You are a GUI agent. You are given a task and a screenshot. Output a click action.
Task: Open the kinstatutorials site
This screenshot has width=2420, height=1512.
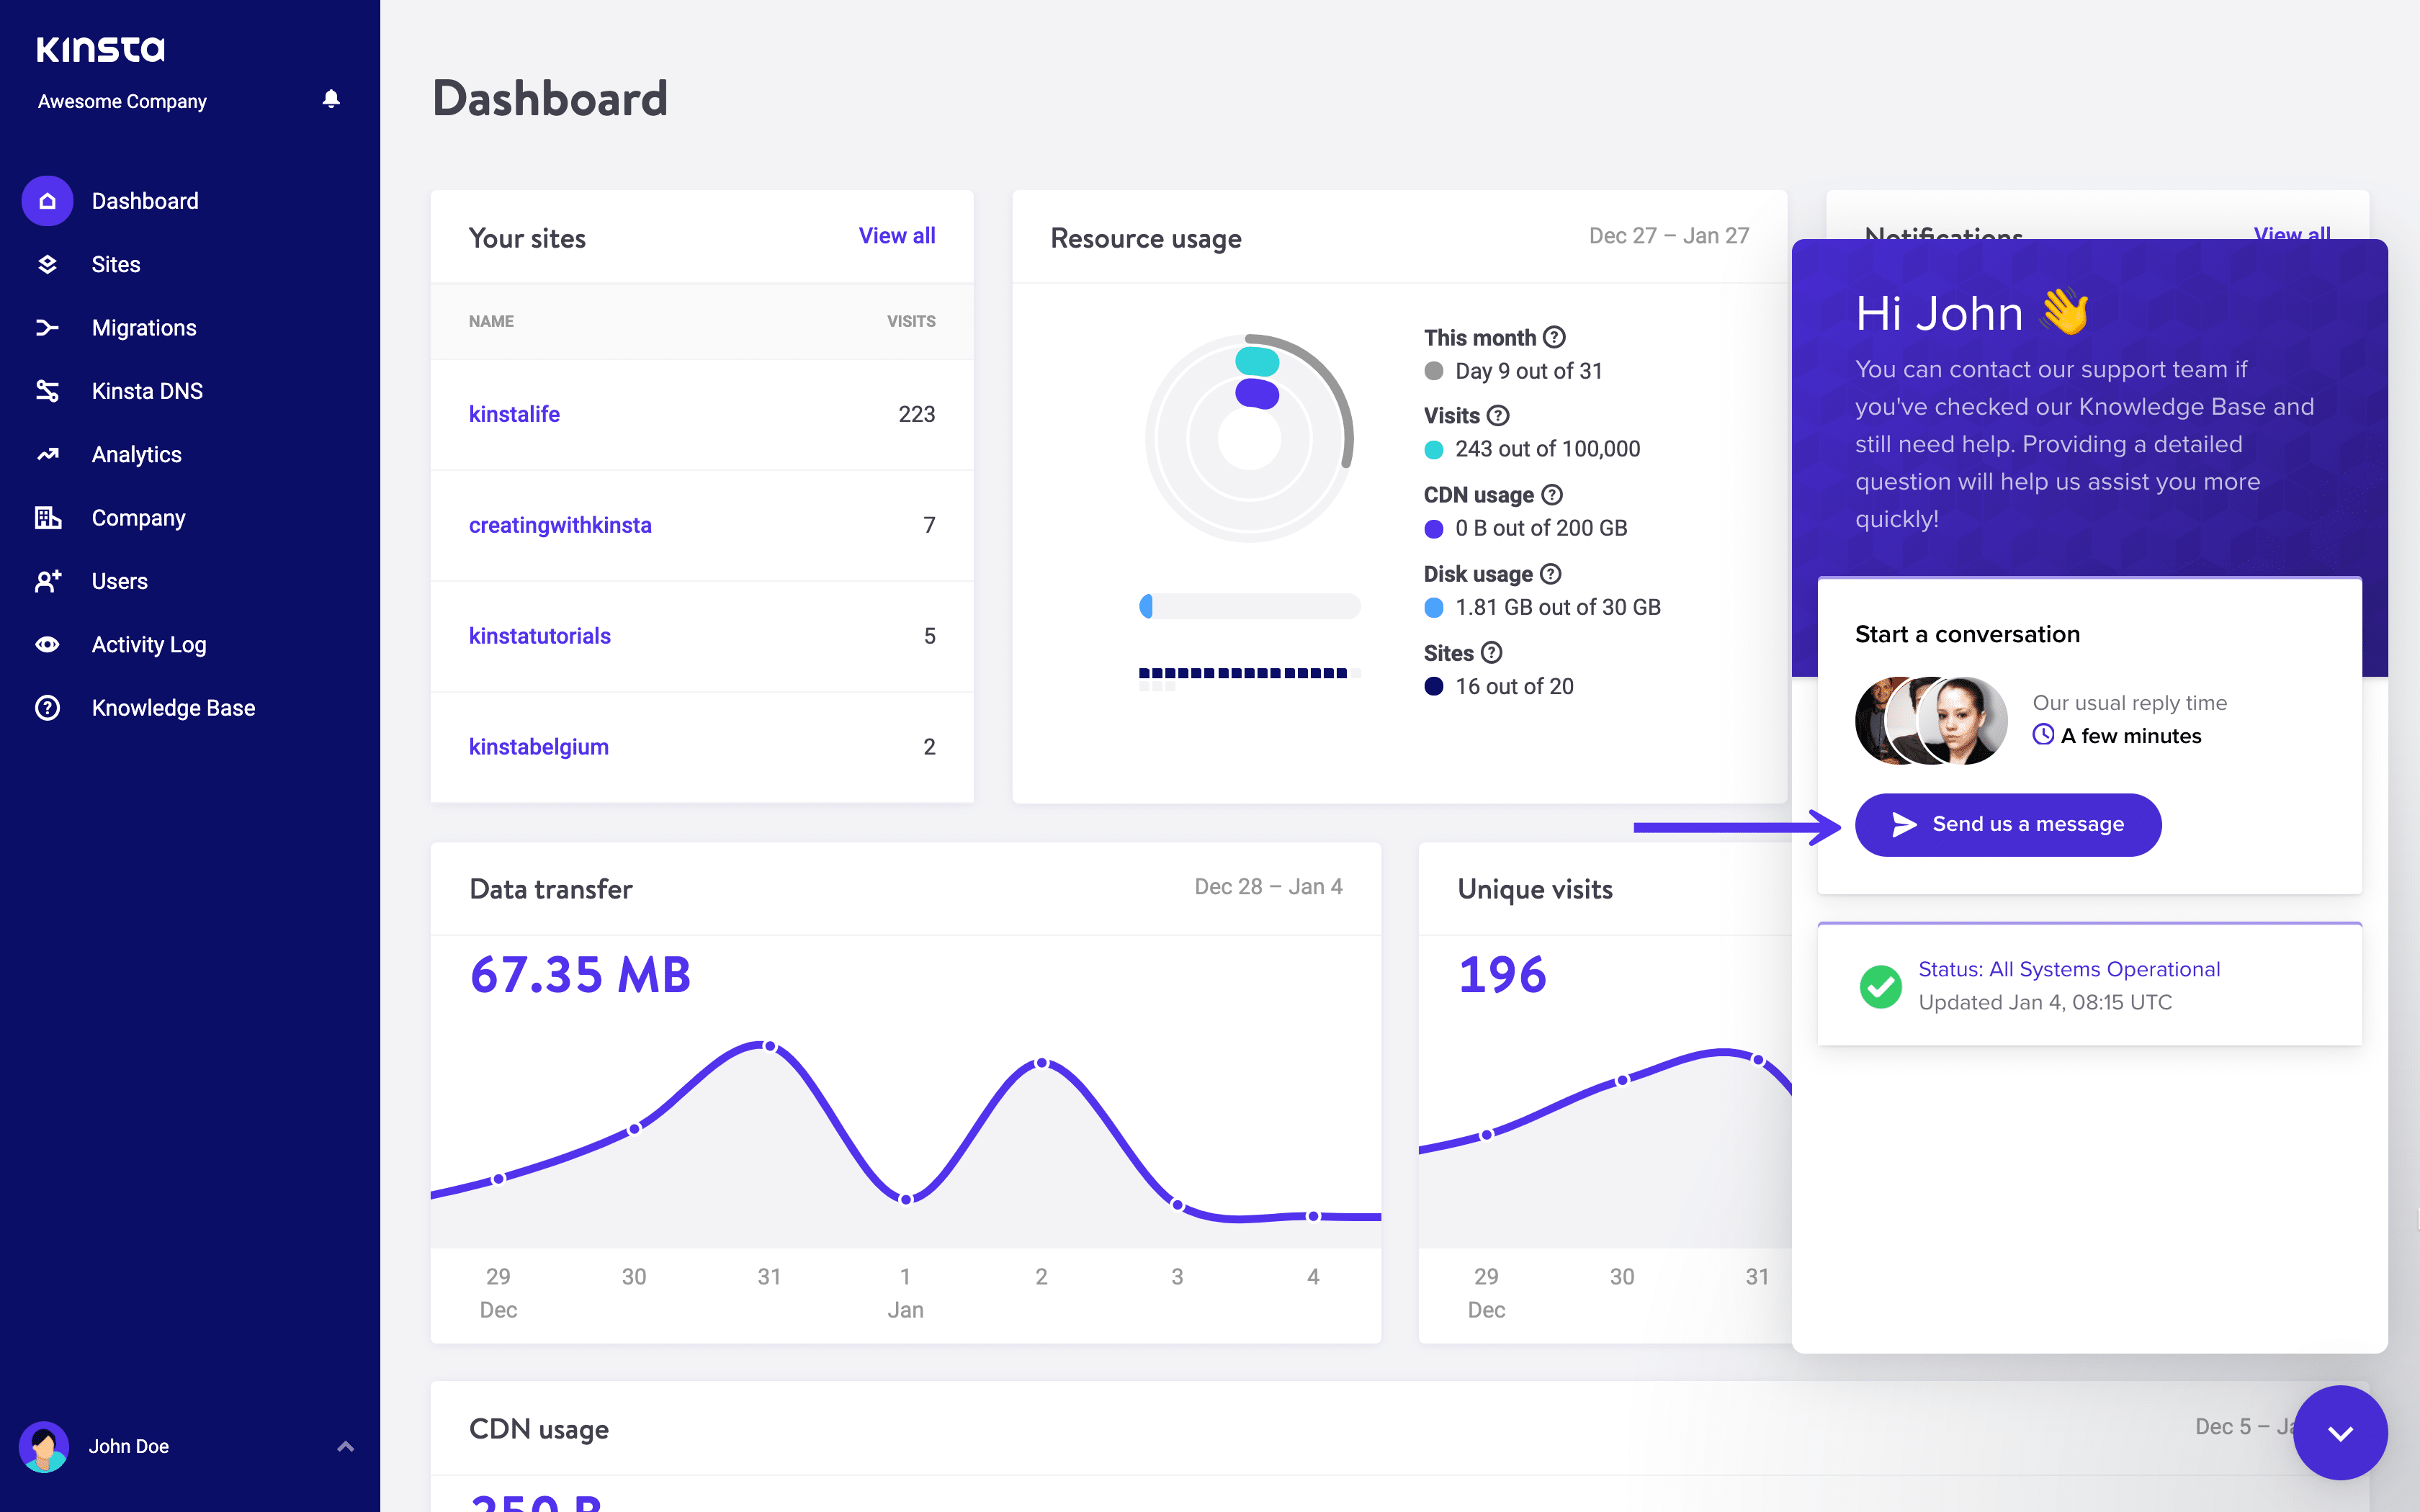pyautogui.click(x=540, y=636)
